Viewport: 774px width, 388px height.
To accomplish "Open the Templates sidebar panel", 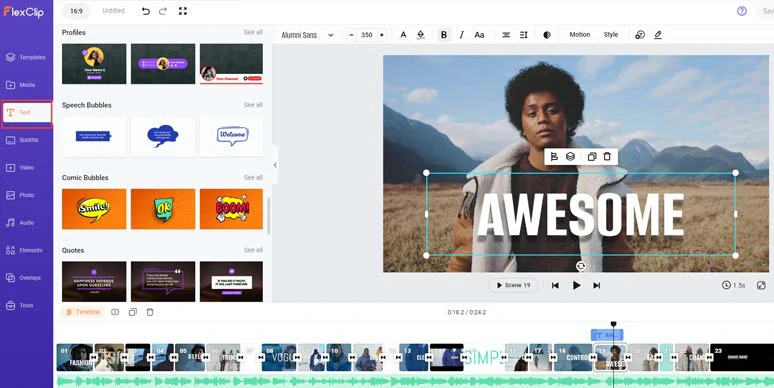I will coord(26,57).
